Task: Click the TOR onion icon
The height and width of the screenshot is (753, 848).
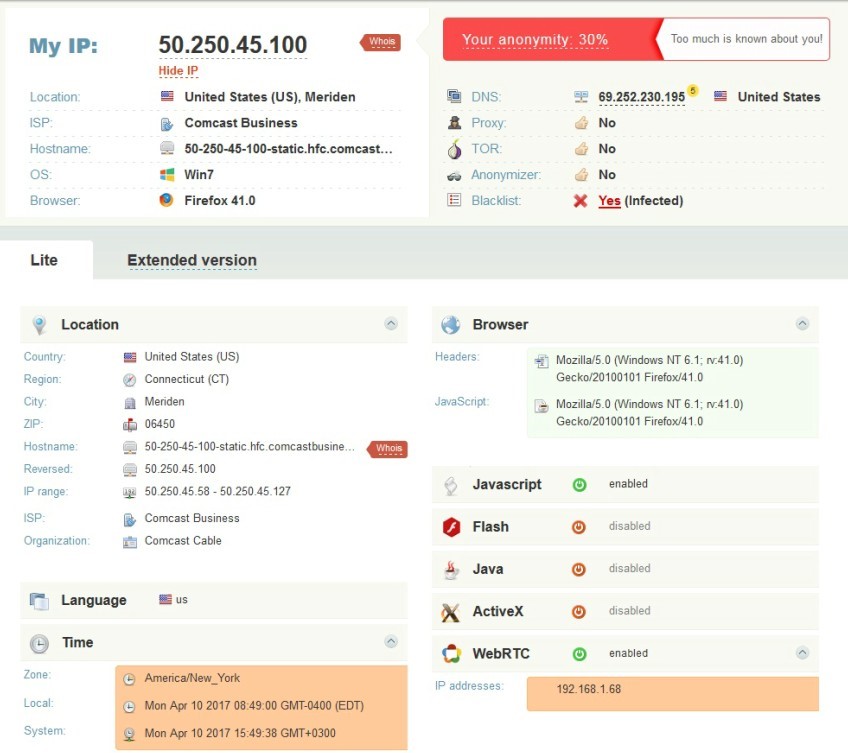Action: coord(454,149)
